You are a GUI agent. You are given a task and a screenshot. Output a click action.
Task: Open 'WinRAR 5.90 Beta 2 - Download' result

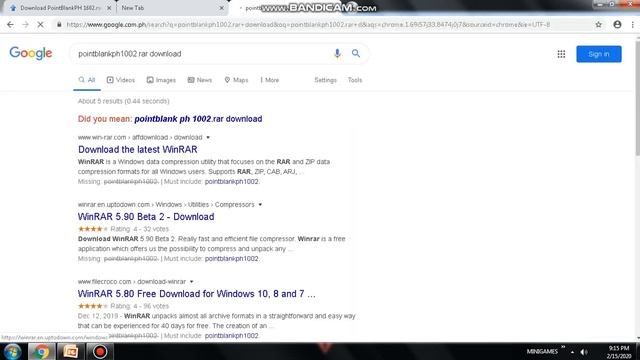[146, 217]
